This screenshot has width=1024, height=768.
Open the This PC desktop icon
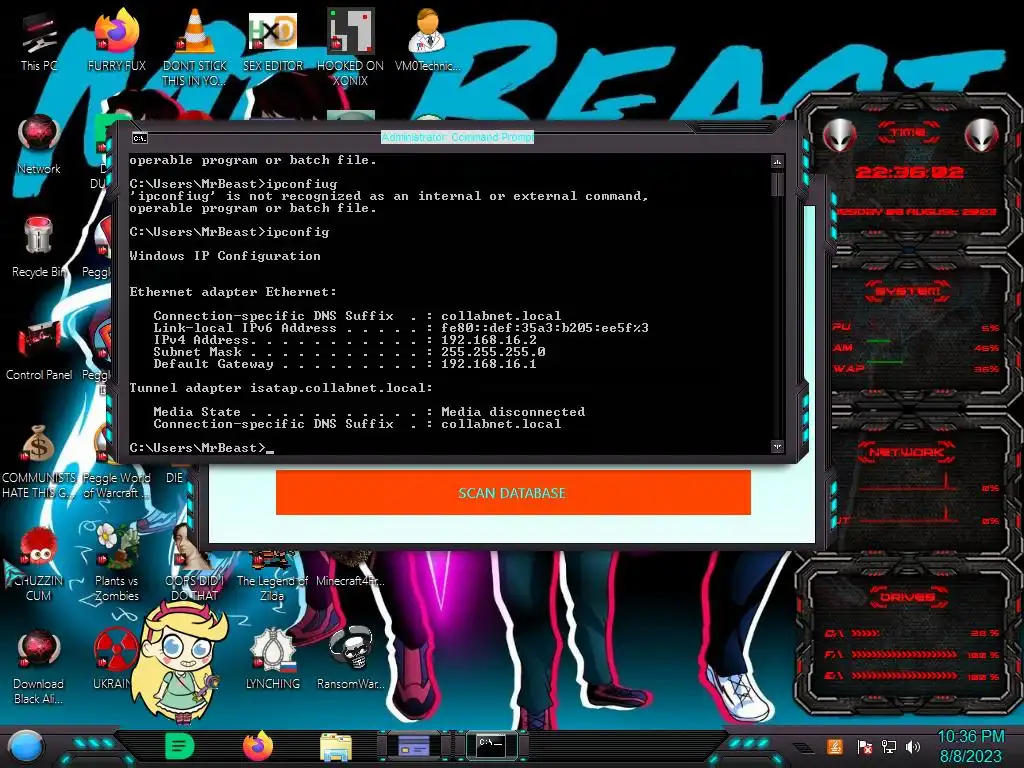point(39,40)
